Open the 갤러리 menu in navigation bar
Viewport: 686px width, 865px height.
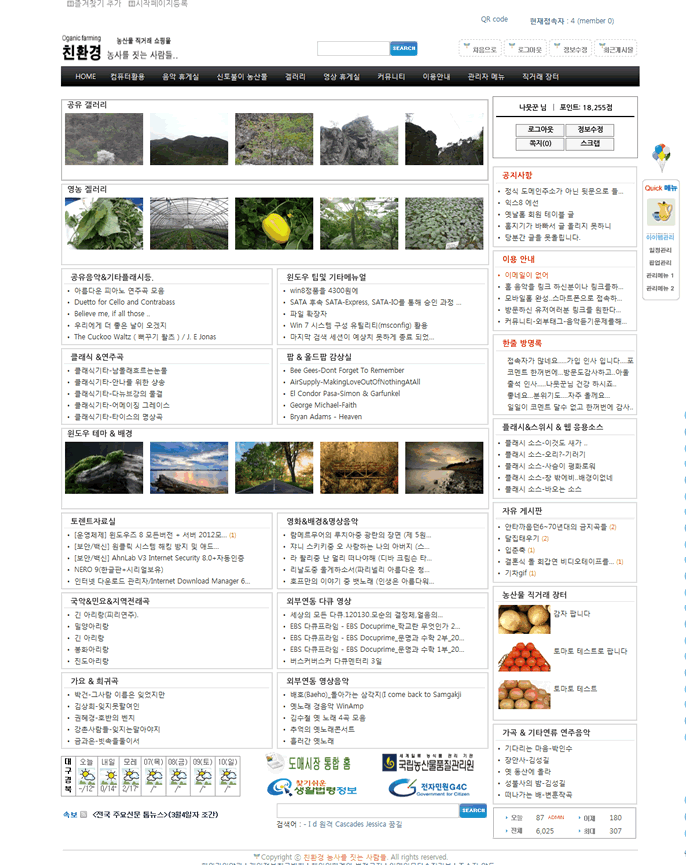[295, 76]
